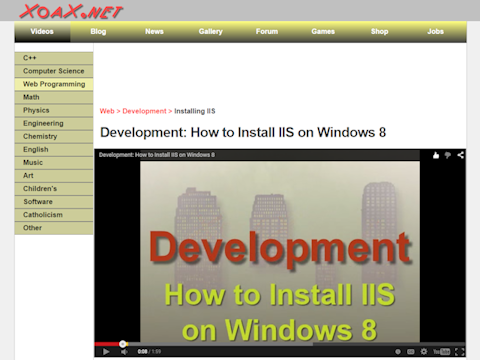Image resolution: width=480 pixels, height=360 pixels.
Task: Like the video with thumbs up icon
Action: pos(436,155)
